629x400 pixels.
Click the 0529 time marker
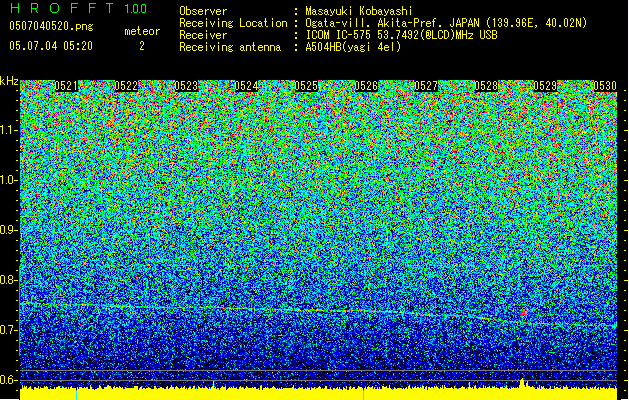[545, 86]
